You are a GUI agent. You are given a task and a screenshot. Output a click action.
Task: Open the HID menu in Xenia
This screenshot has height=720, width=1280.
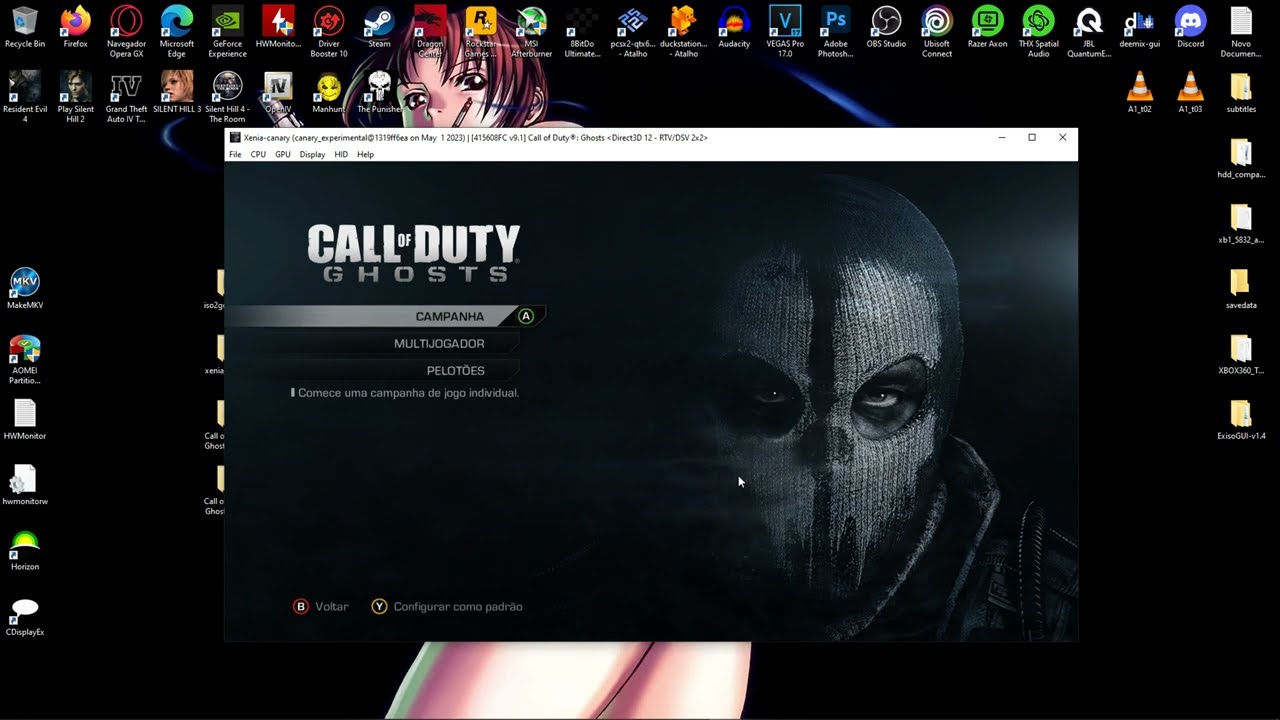pos(341,155)
